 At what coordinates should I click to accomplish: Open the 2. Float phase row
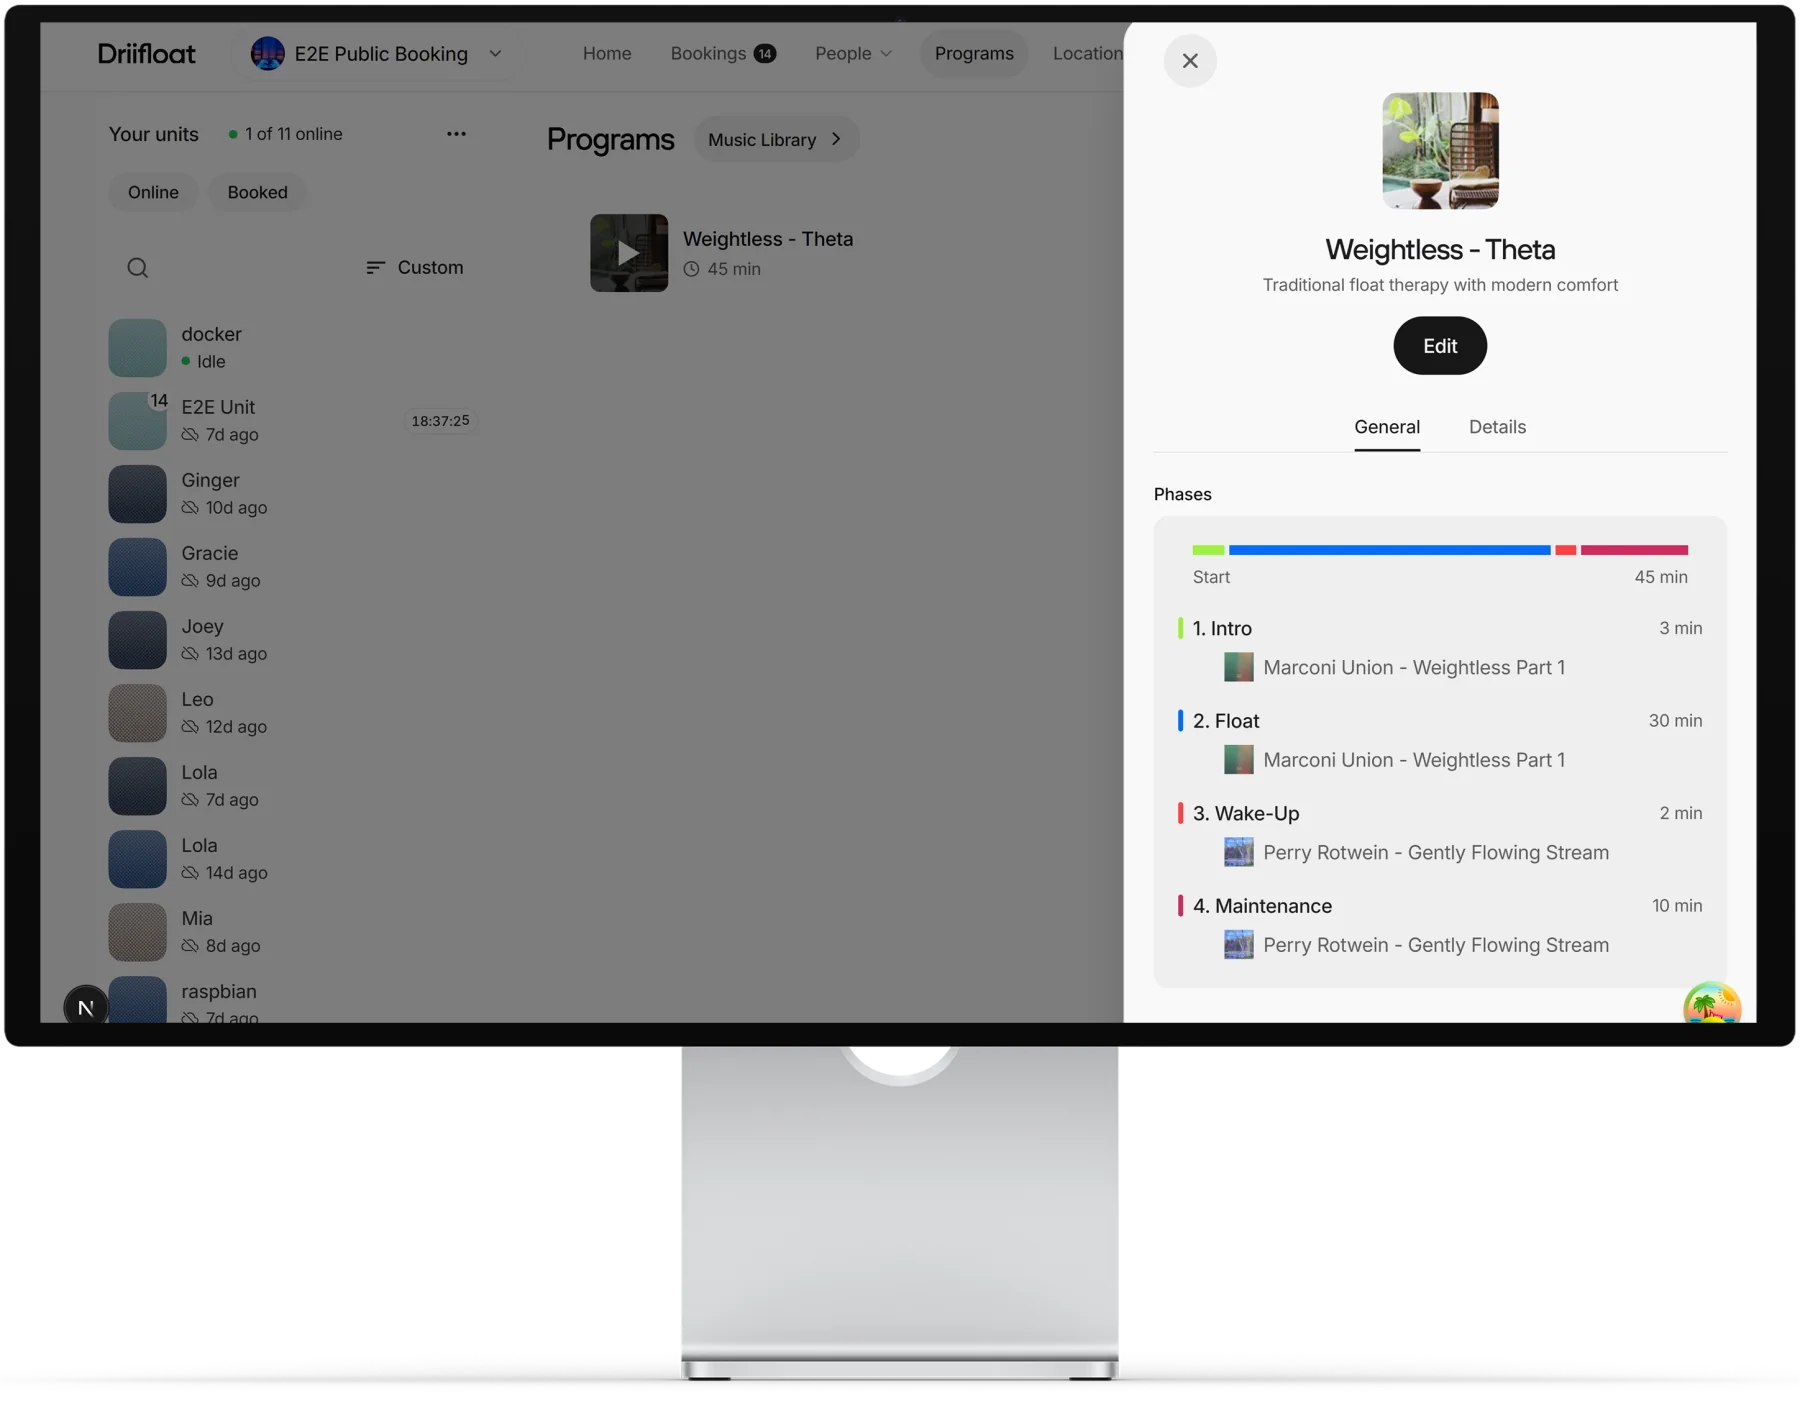point(1440,721)
